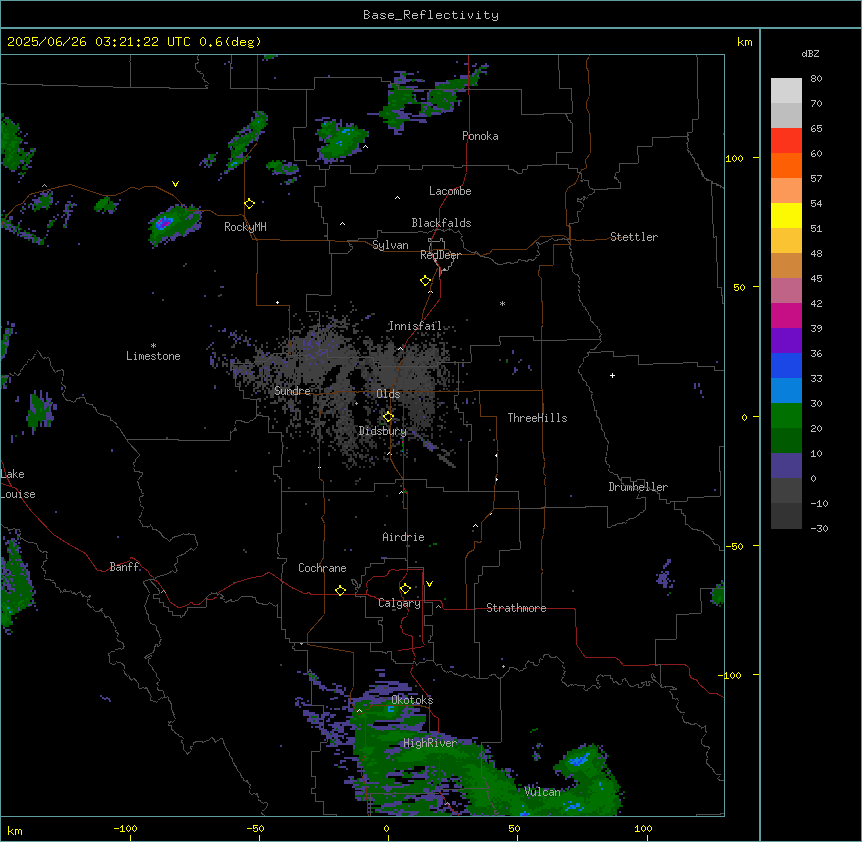Click the Calgary label

pos(399,603)
